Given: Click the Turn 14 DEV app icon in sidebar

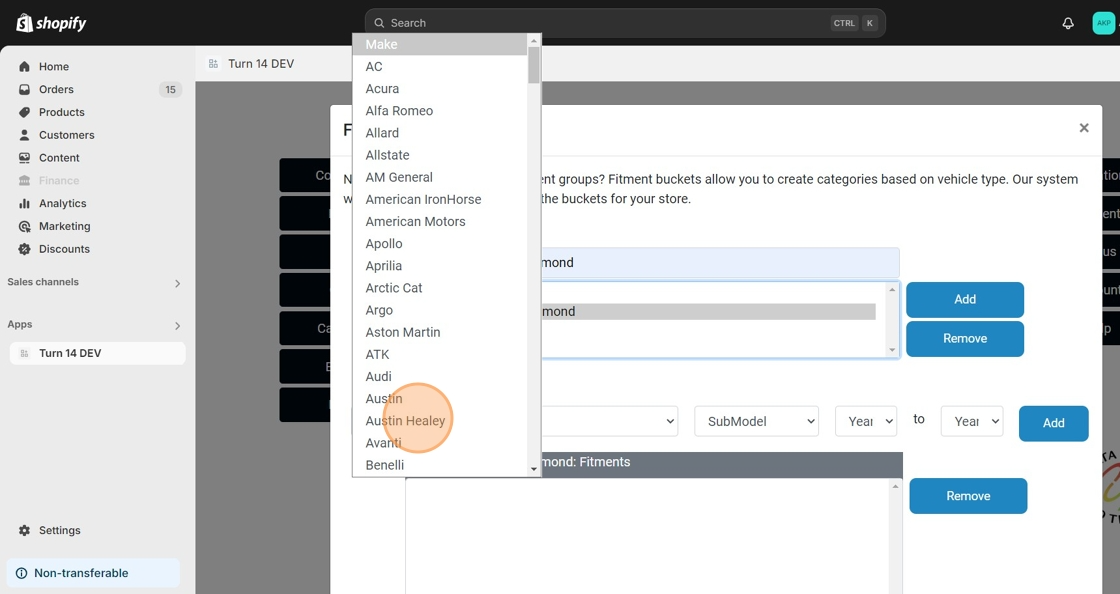Looking at the screenshot, I should click(x=24, y=353).
